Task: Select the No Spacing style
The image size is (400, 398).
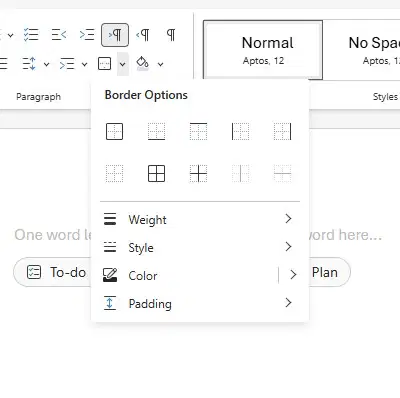Action: [362, 50]
